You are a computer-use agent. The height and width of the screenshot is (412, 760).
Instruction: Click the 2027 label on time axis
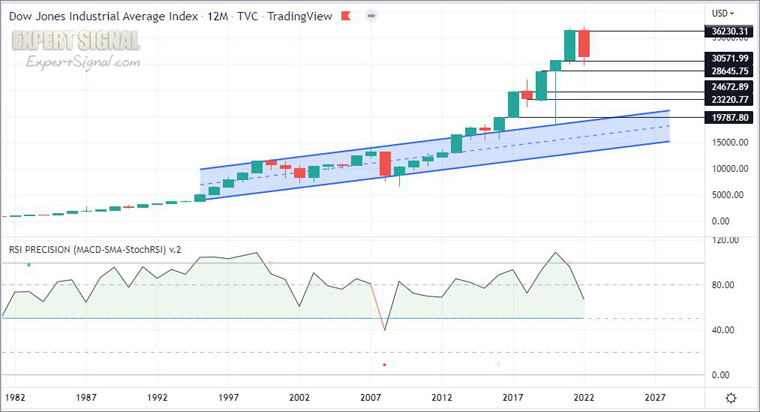tap(655, 397)
